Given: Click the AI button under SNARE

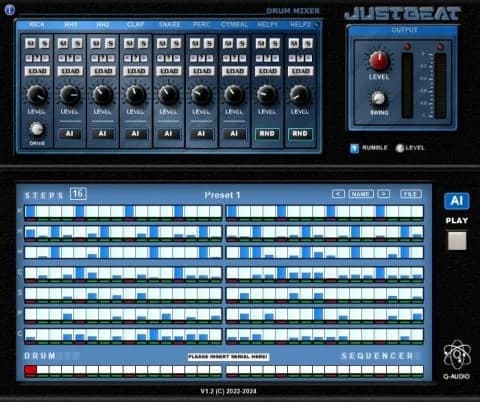Looking at the screenshot, I should [168, 134].
